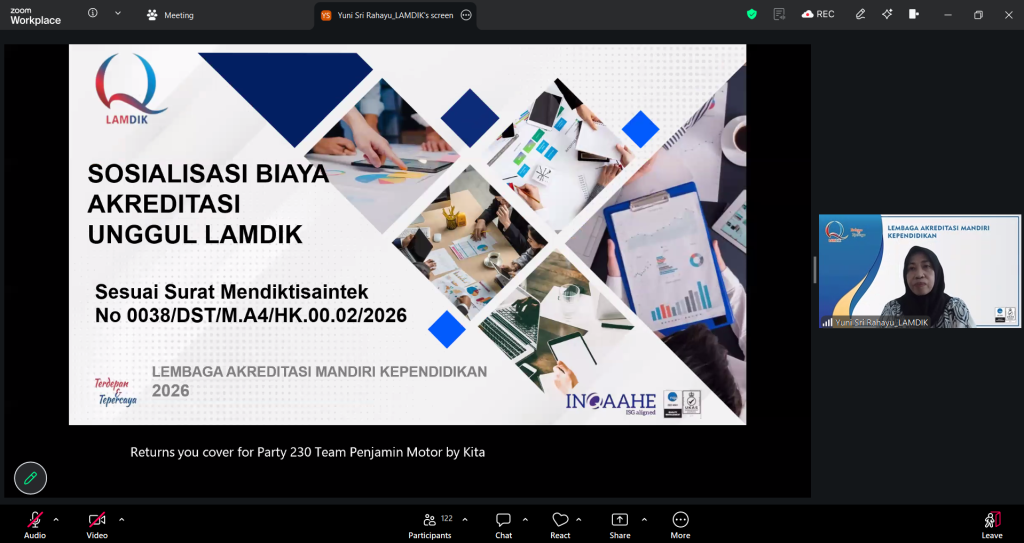Click the text No 0038/DST/M.A4/HK.00.02/2026
1024x543 pixels.
click(x=251, y=316)
